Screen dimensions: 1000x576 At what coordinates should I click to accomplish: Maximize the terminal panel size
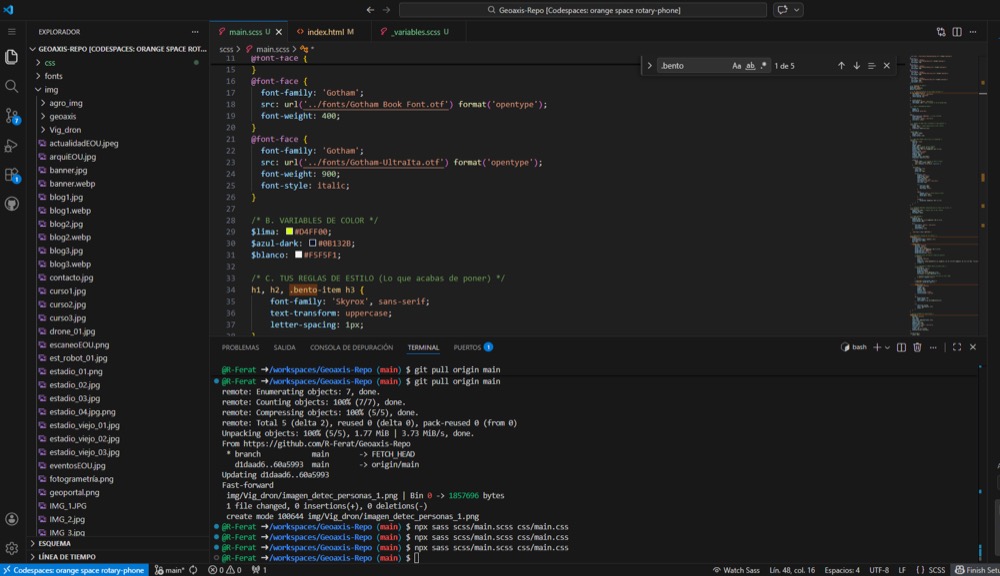pos(957,347)
